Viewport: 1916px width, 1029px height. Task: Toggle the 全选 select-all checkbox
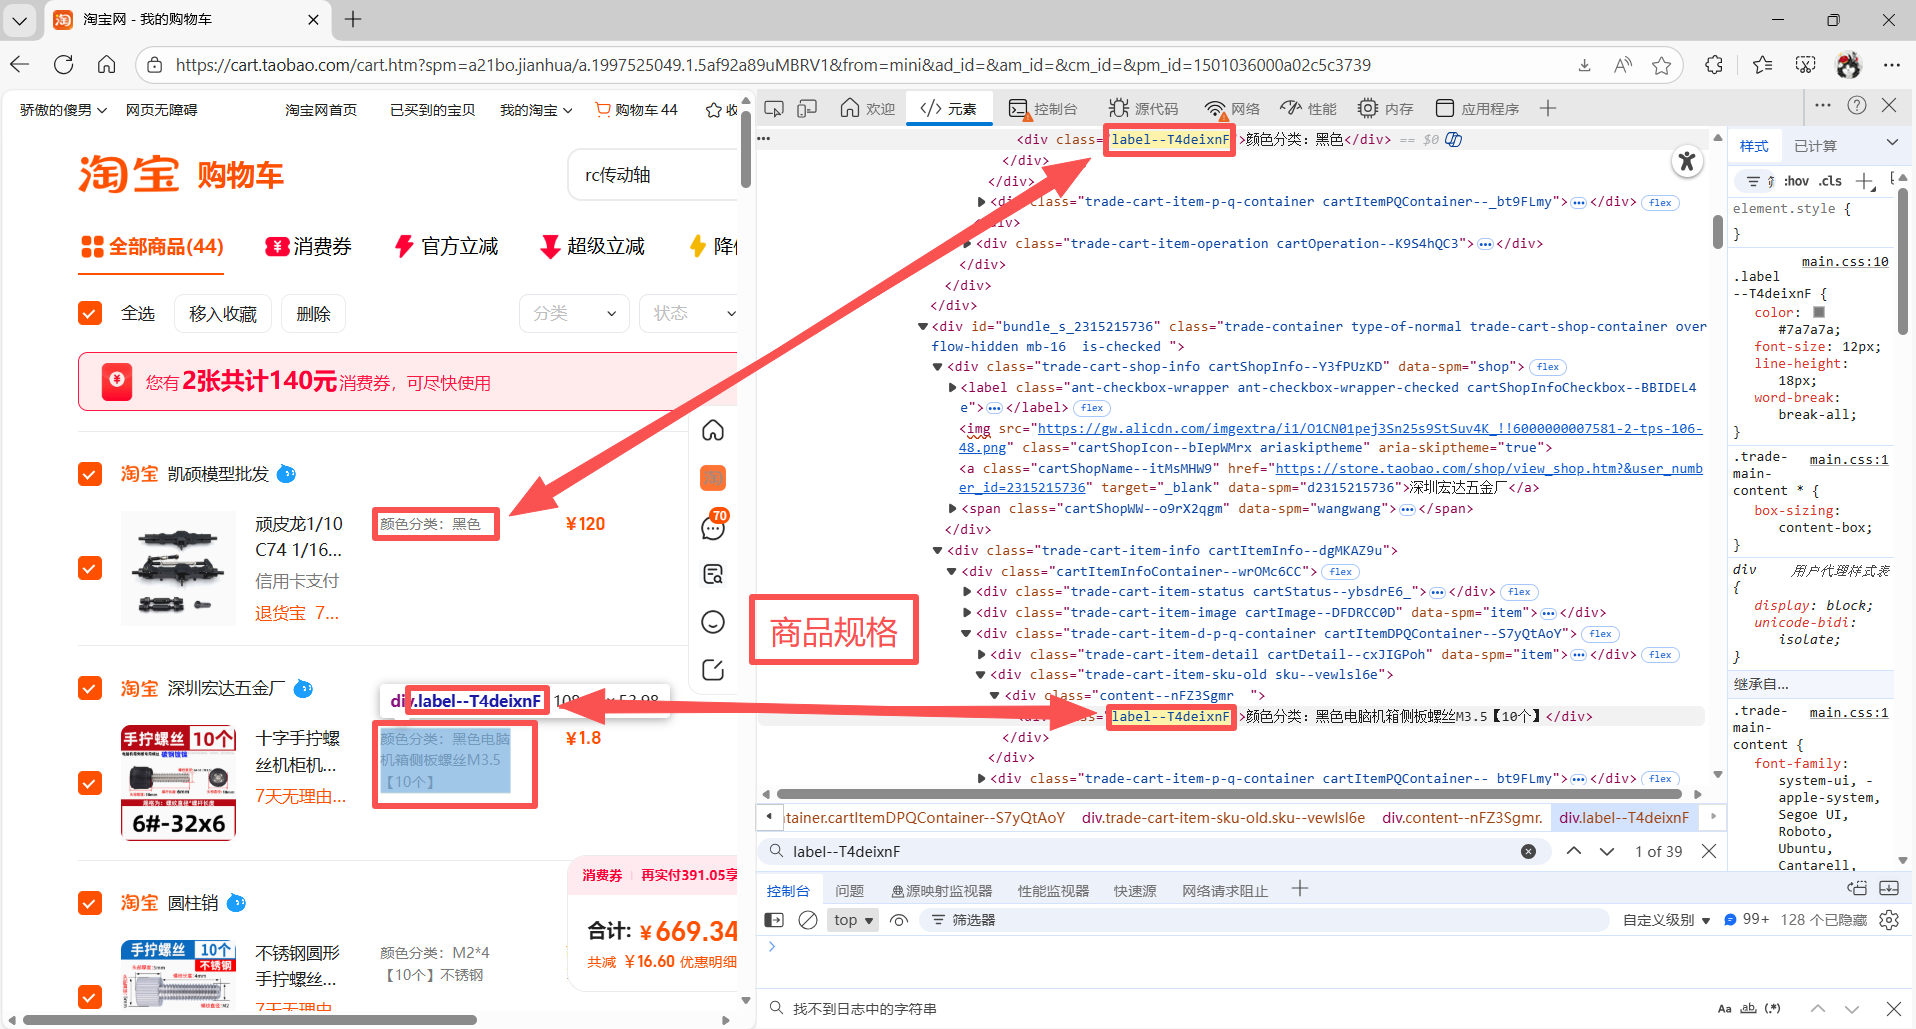click(90, 313)
